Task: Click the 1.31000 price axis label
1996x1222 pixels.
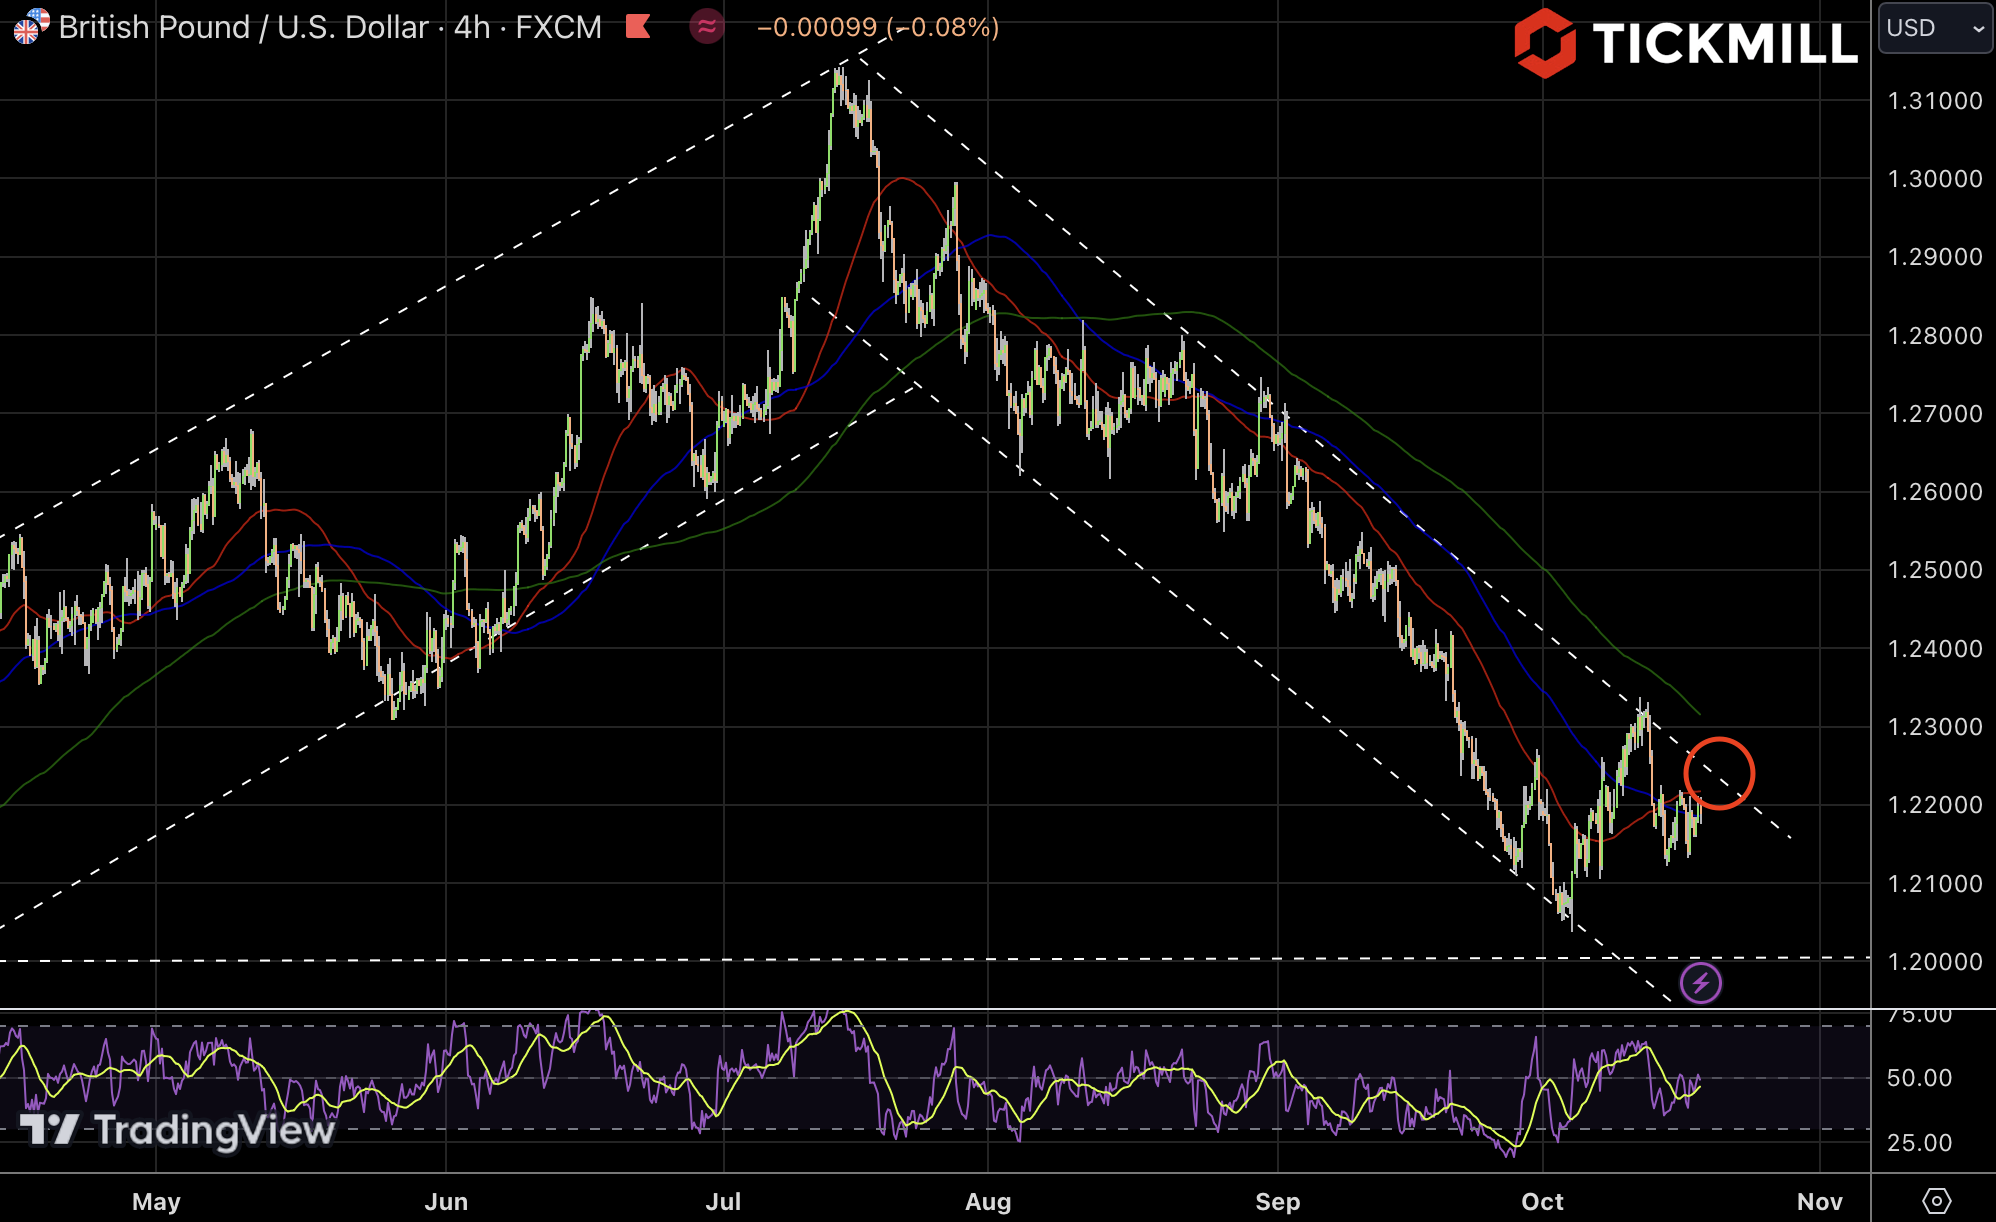Action: pyautogui.click(x=1934, y=101)
